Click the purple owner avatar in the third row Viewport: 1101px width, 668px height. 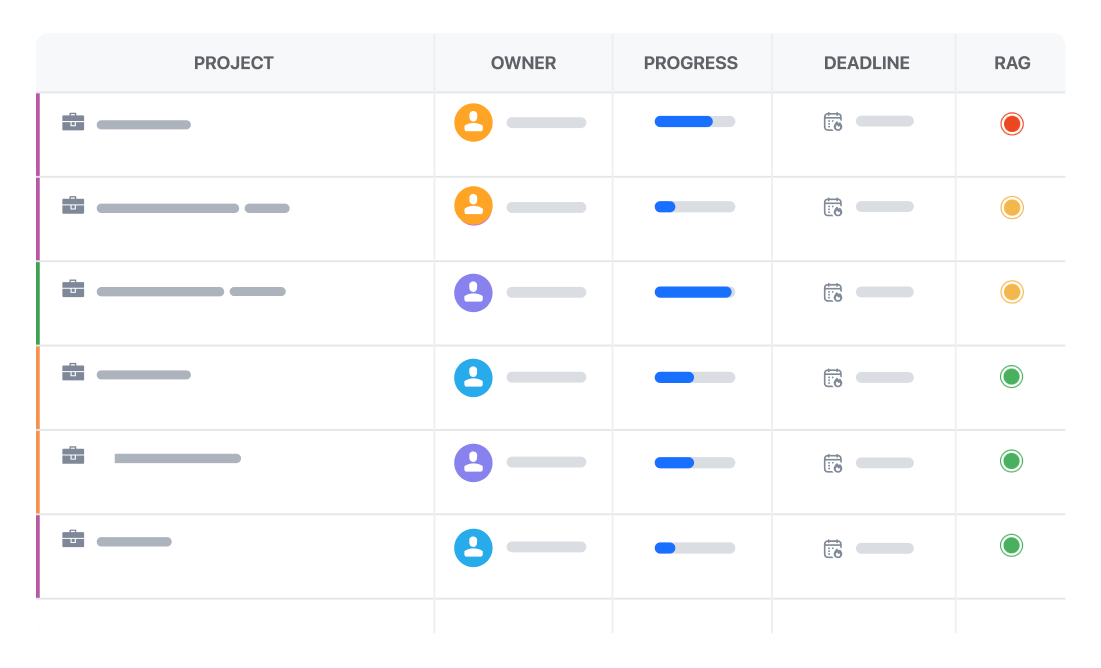[x=473, y=293]
